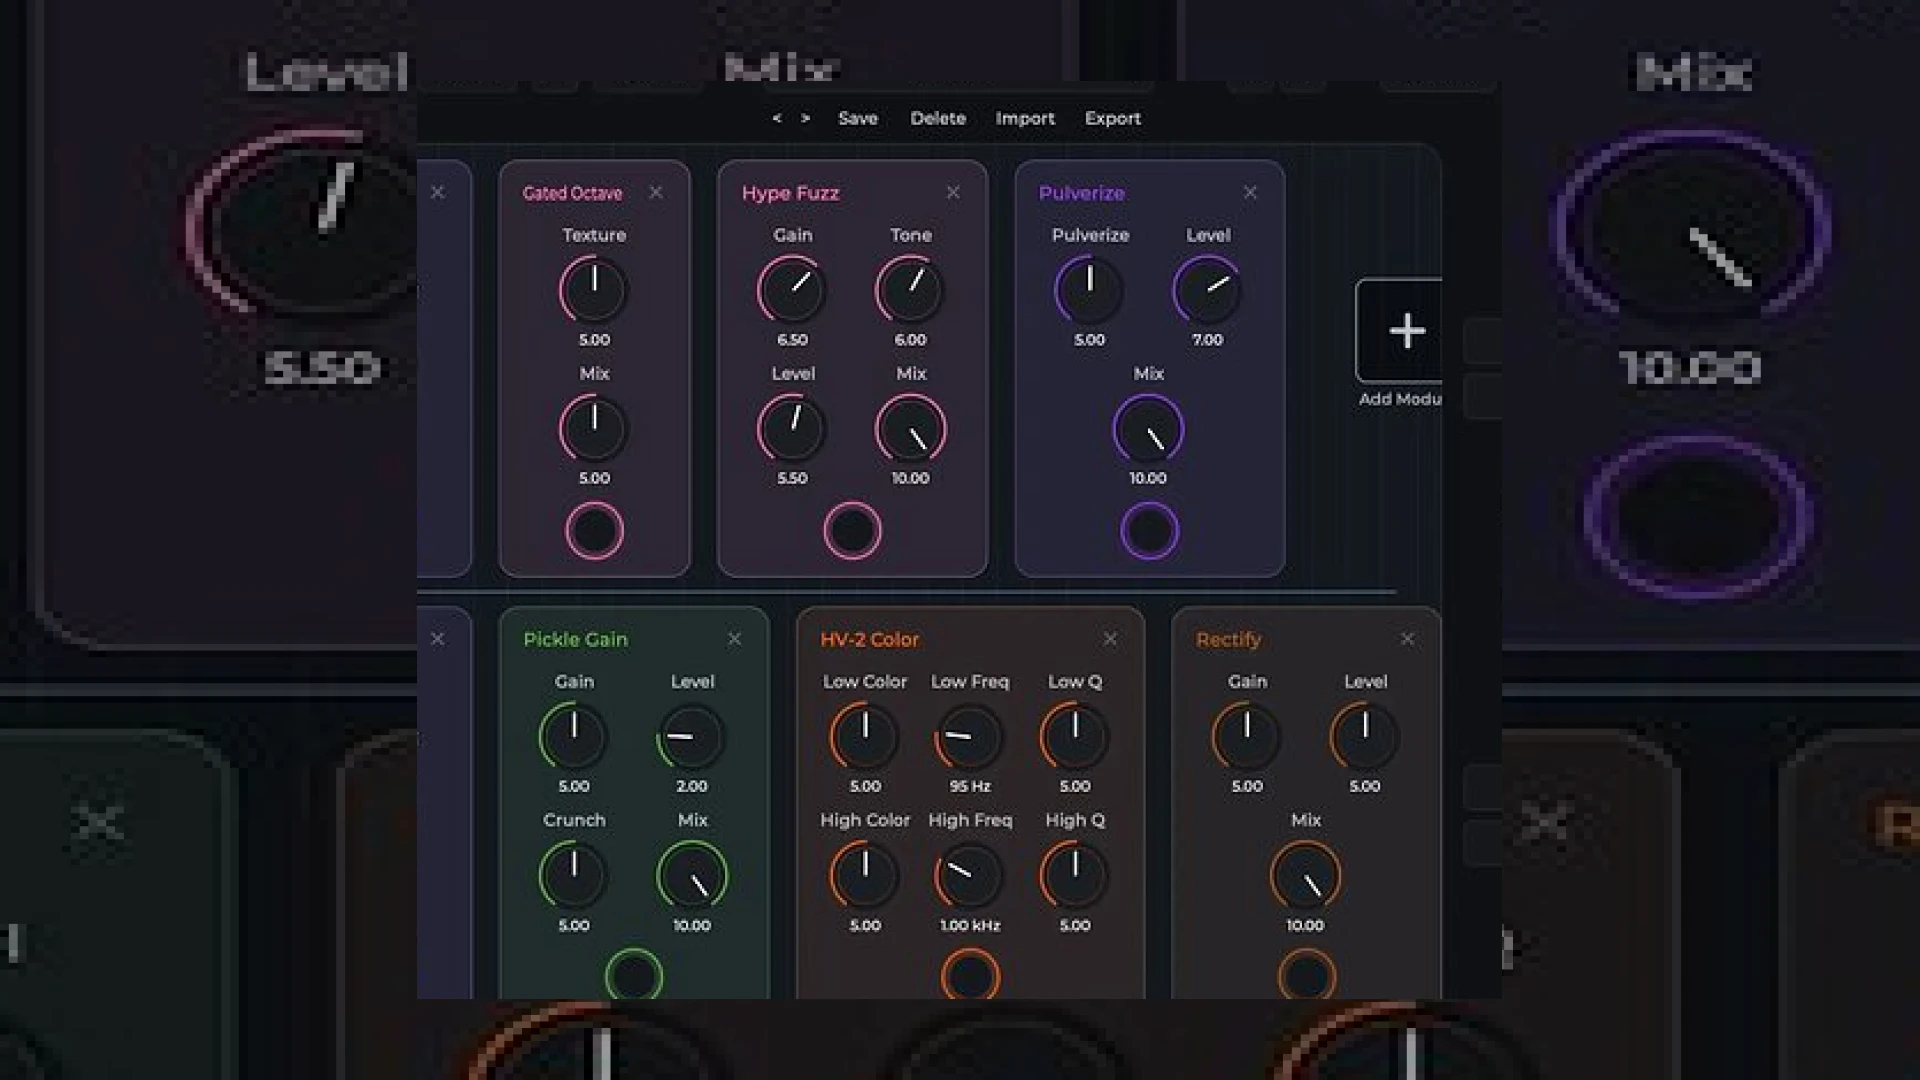Go to previous preset with the left arrow
Image resolution: width=1920 pixels, height=1080 pixels.
pos(776,118)
